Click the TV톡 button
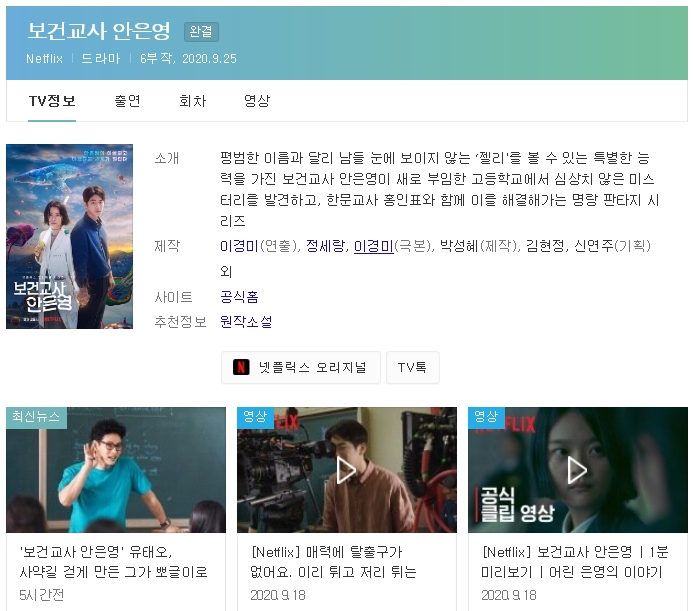 (x=413, y=367)
